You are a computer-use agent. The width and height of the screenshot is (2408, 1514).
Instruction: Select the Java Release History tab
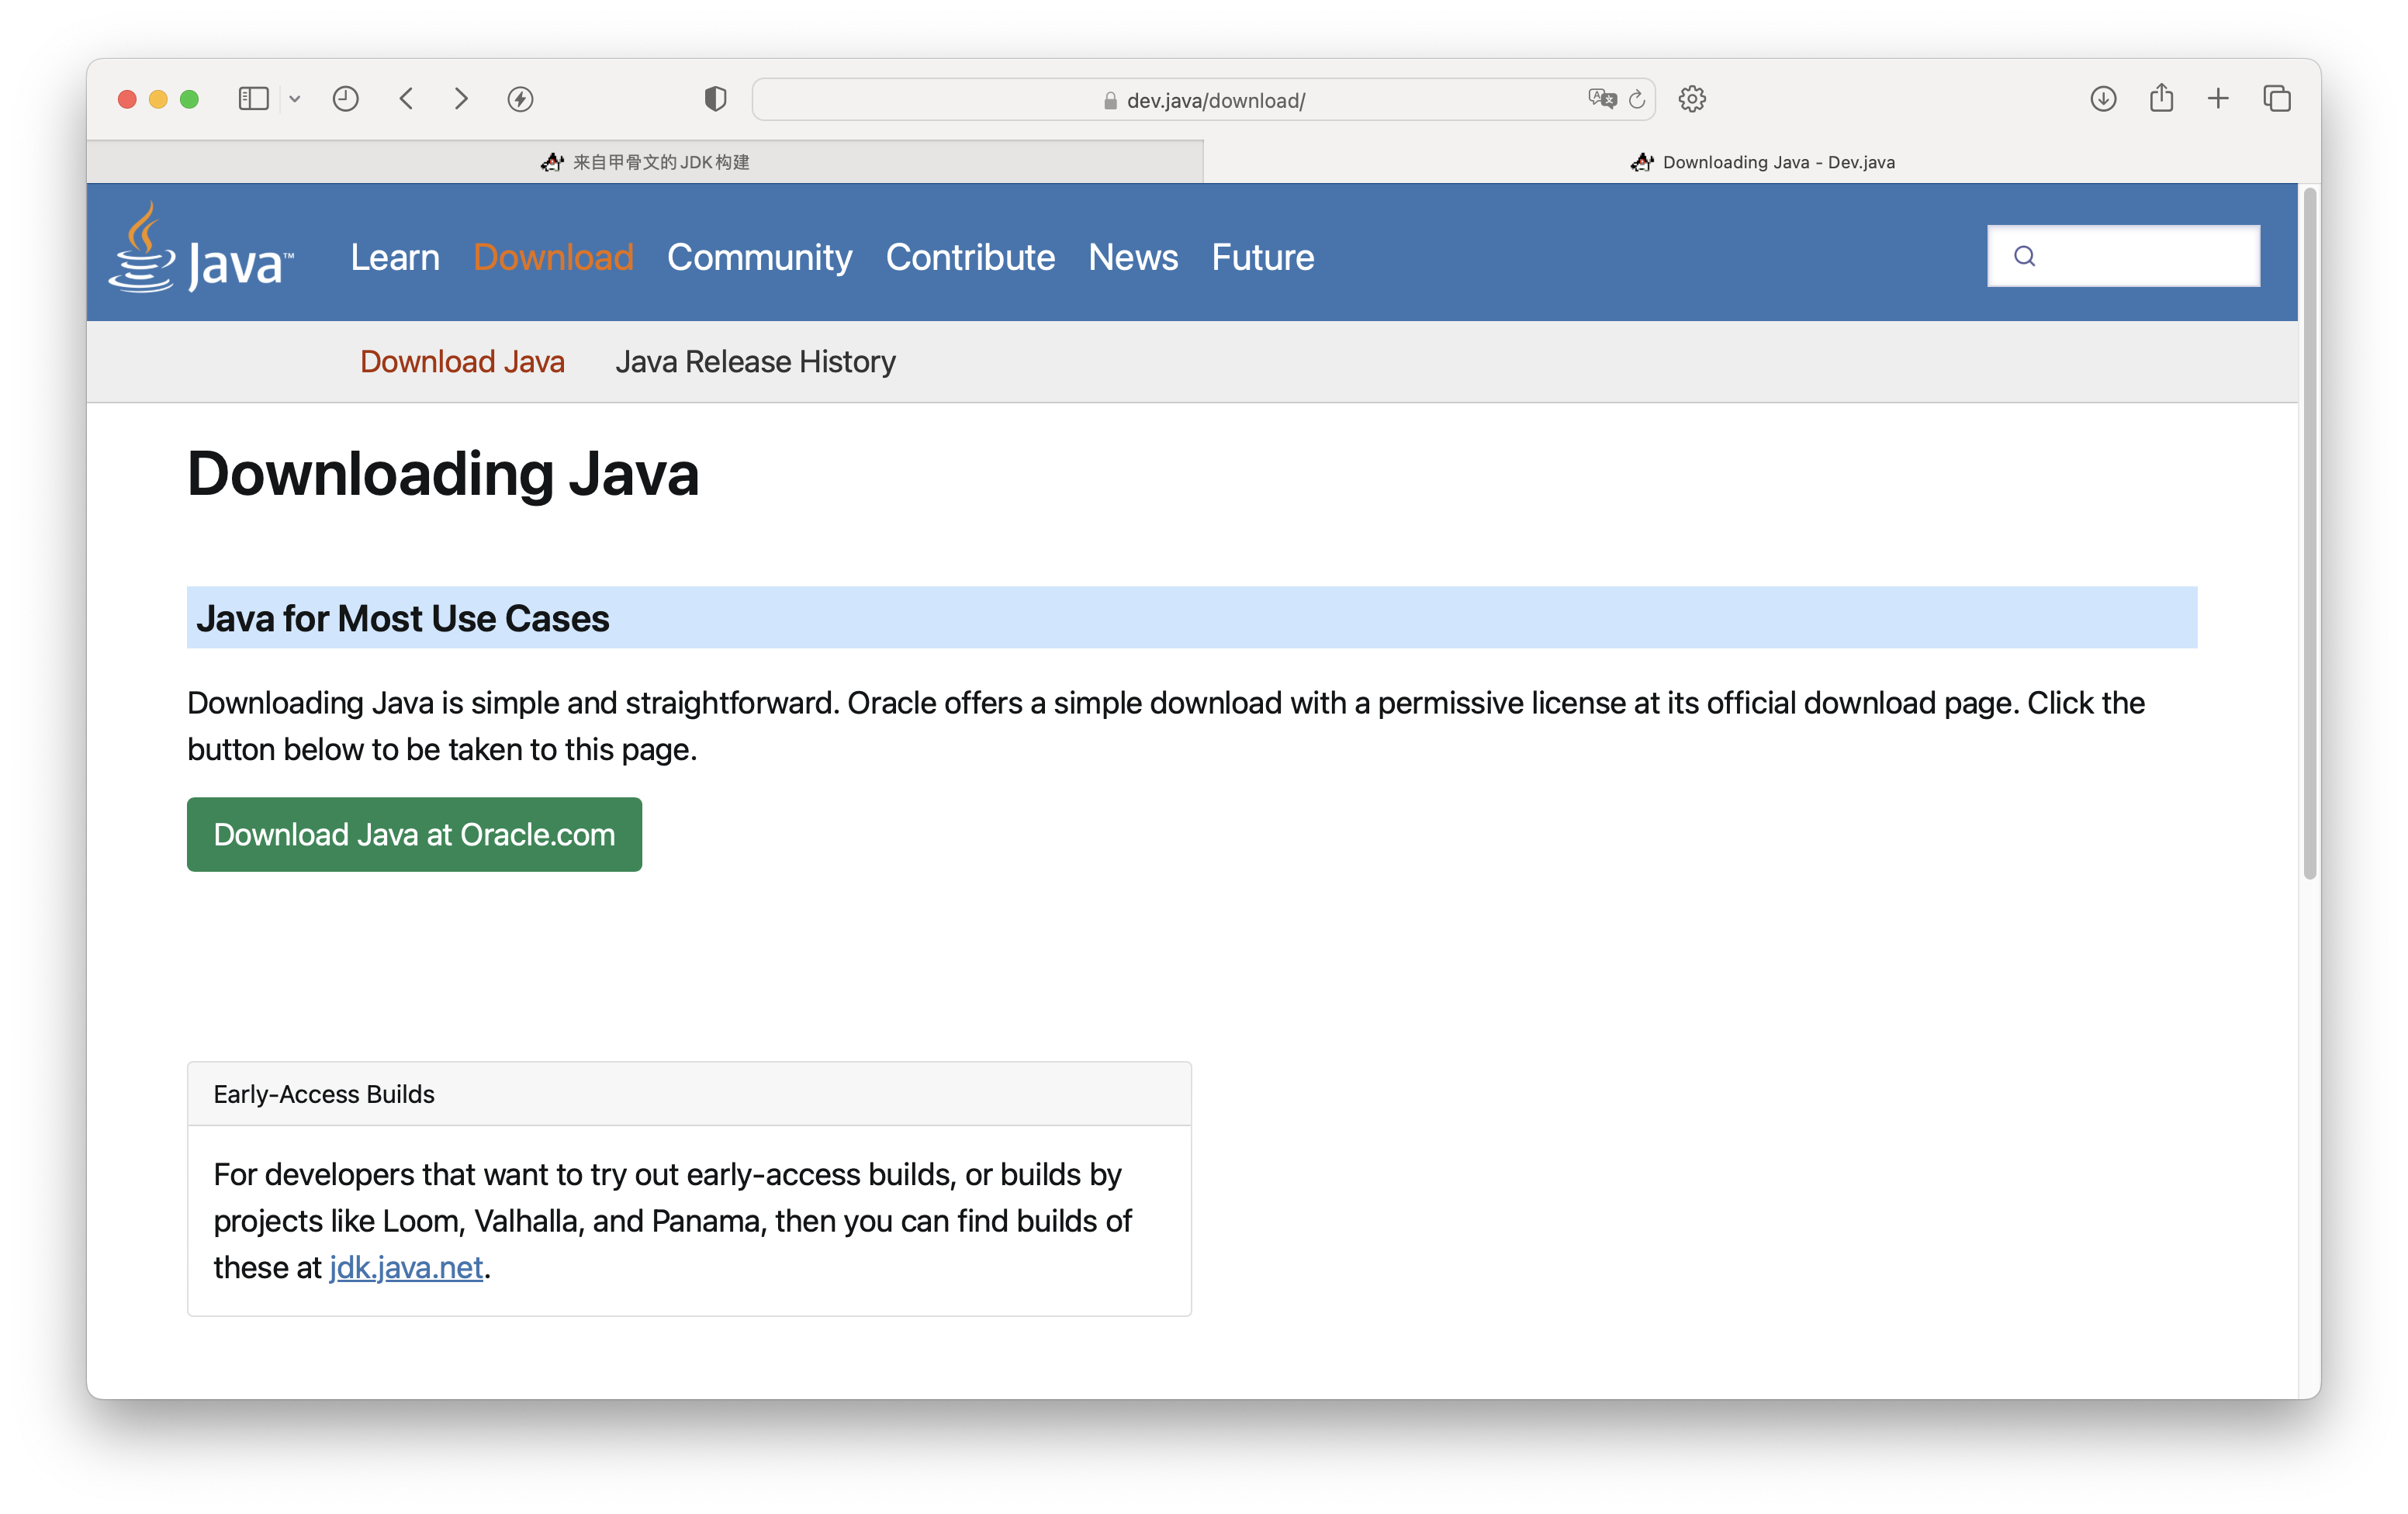click(x=755, y=361)
